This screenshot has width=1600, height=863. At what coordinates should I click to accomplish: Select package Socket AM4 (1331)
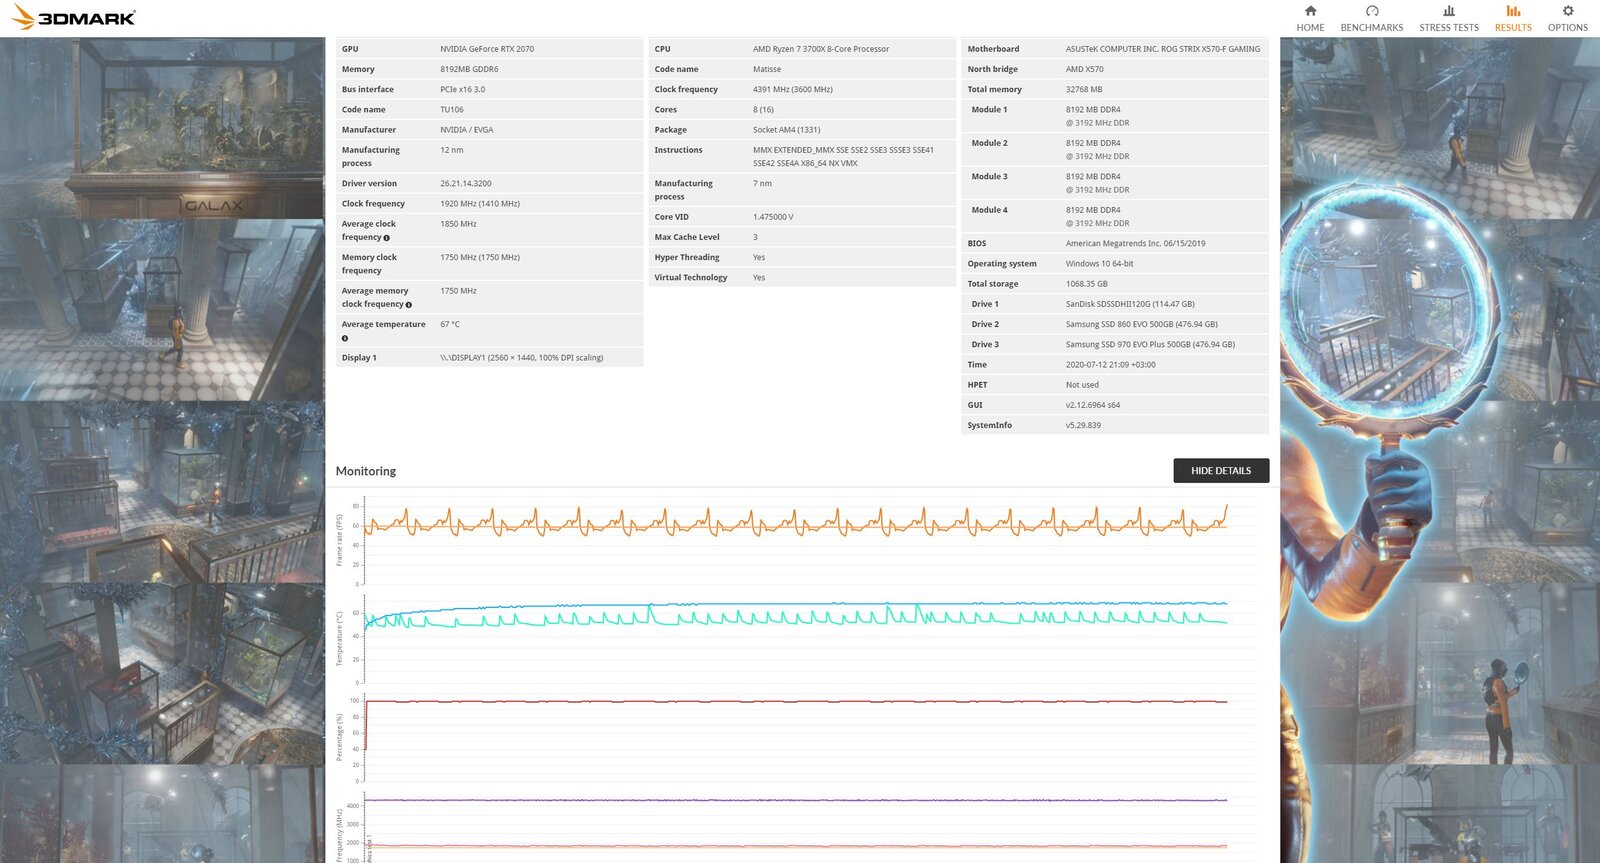point(787,130)
